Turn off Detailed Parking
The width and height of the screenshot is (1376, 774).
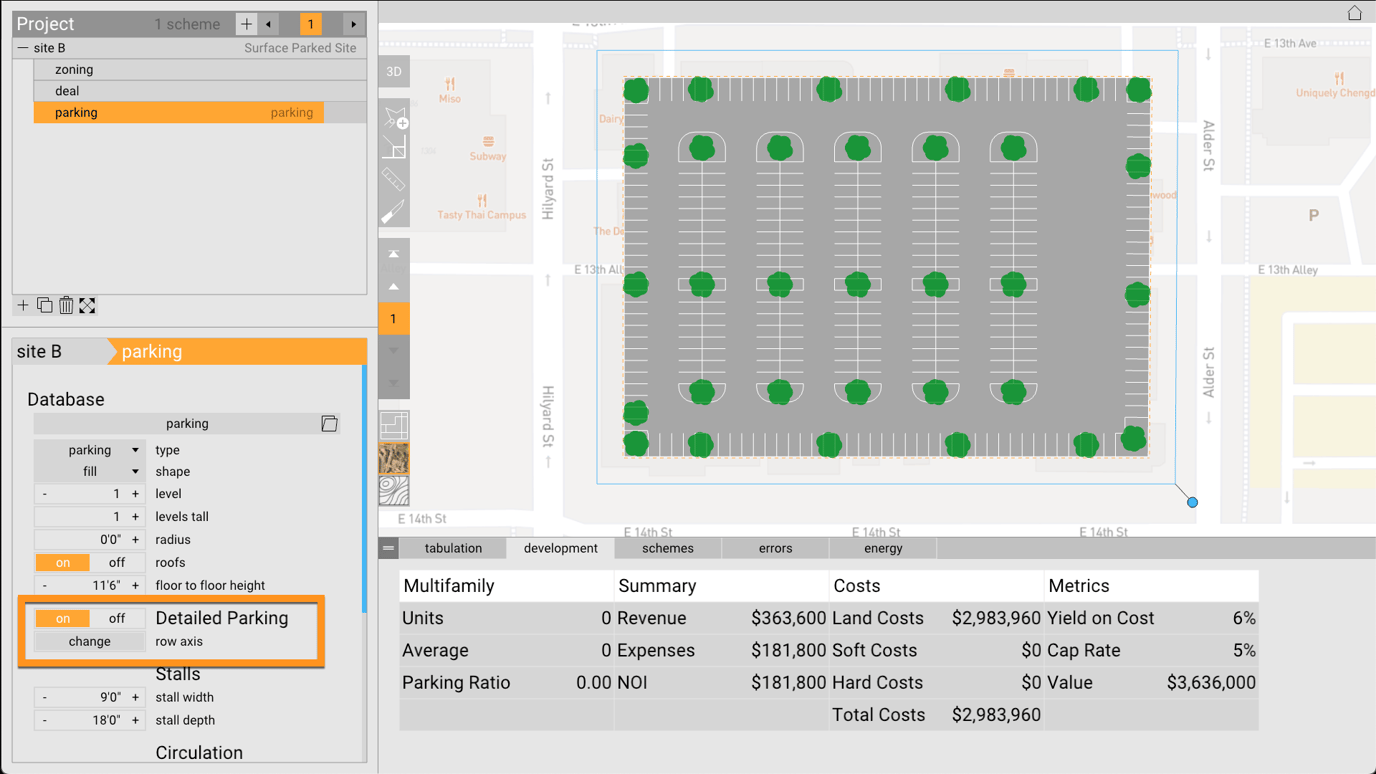coord(117,619)
